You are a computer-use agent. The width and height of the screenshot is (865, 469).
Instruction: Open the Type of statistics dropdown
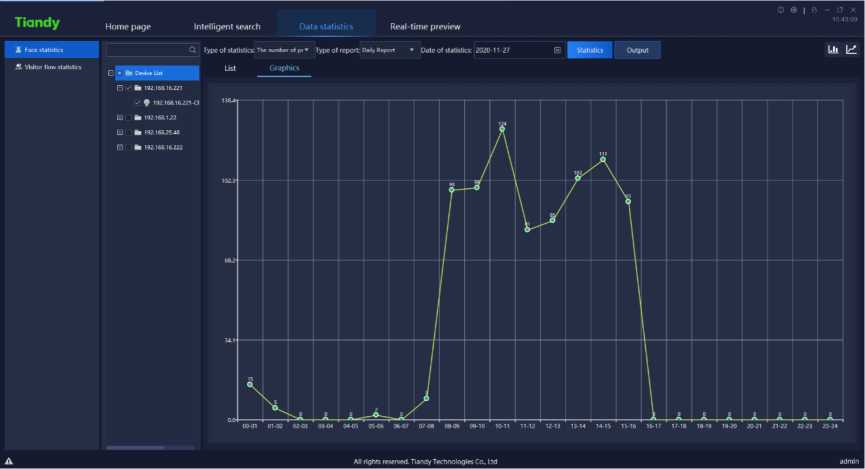[285, 50]
